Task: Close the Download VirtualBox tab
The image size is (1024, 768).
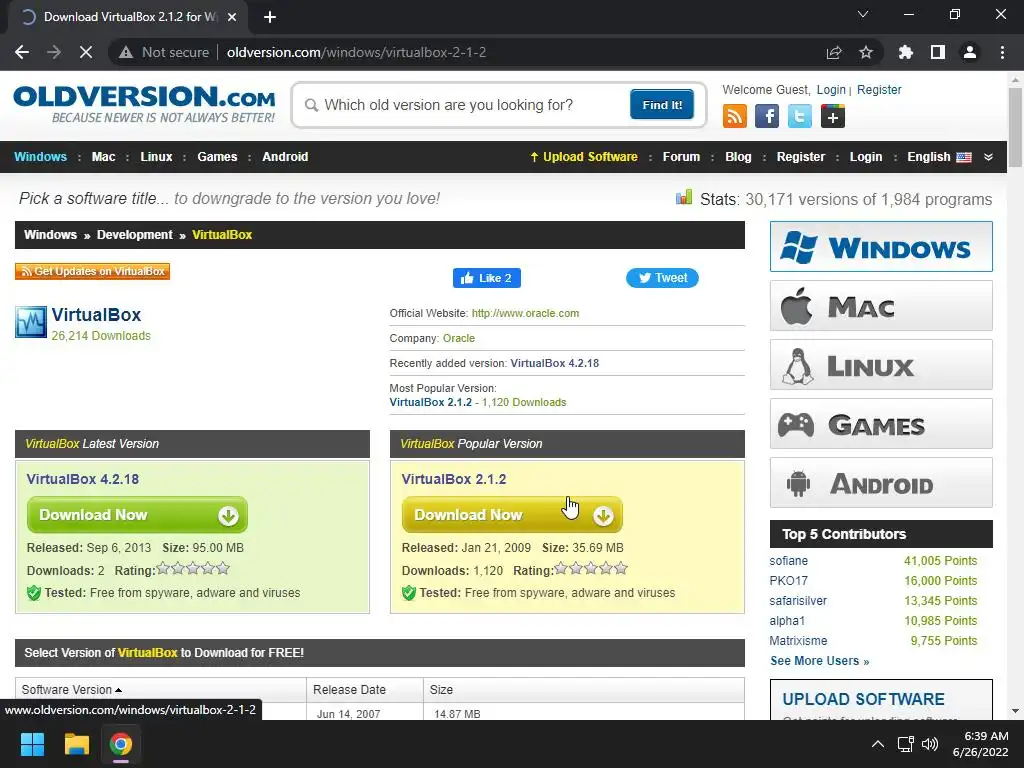Action: click(232, 17)
